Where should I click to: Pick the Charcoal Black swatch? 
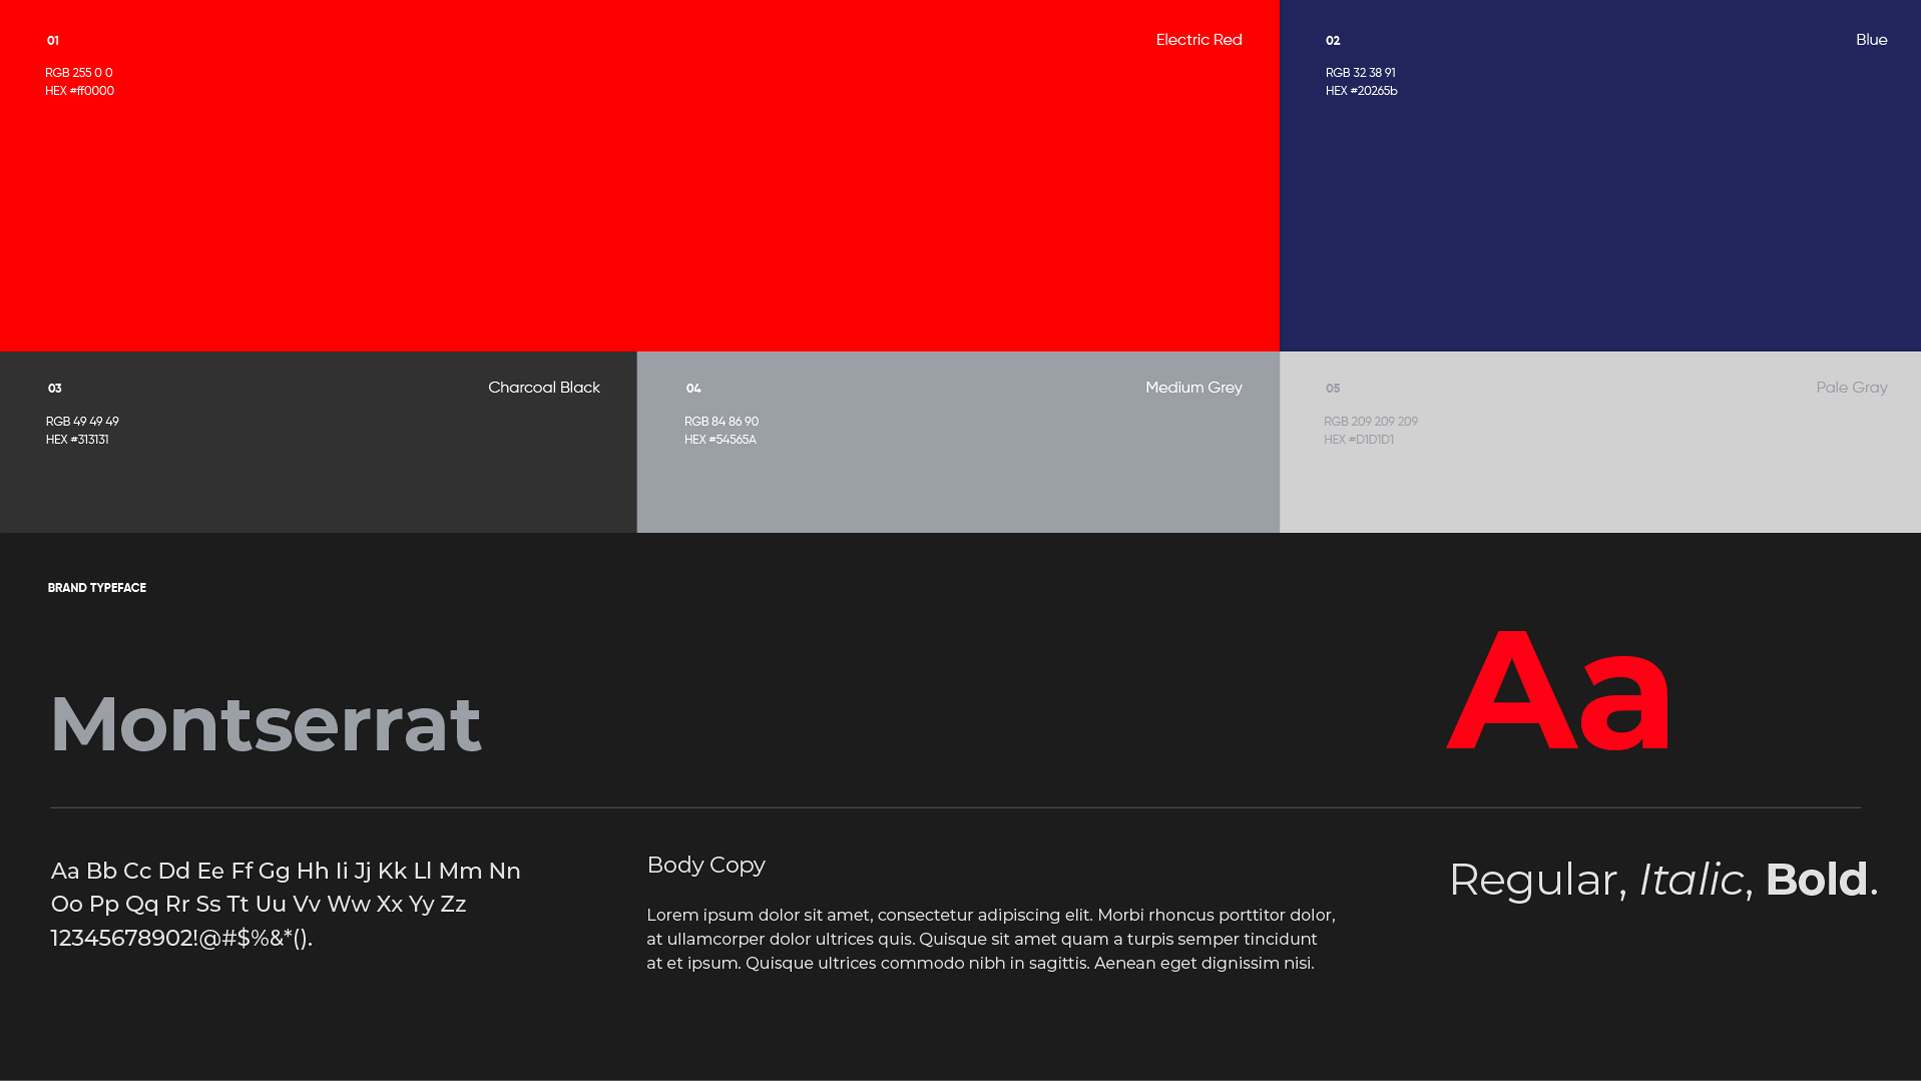coord(318,441)
